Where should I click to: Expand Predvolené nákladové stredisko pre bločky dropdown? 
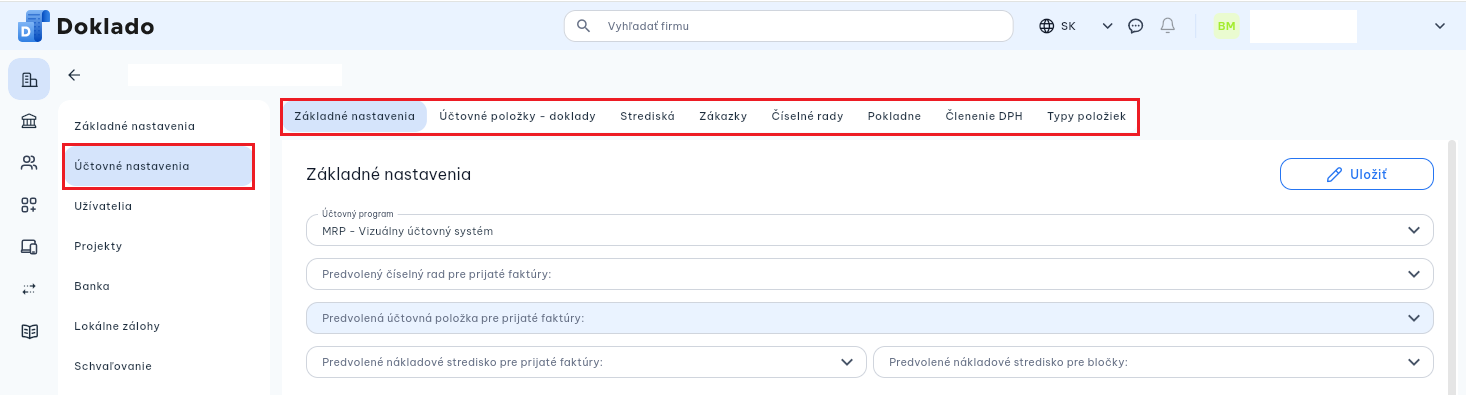click(x=1154, y=362)
